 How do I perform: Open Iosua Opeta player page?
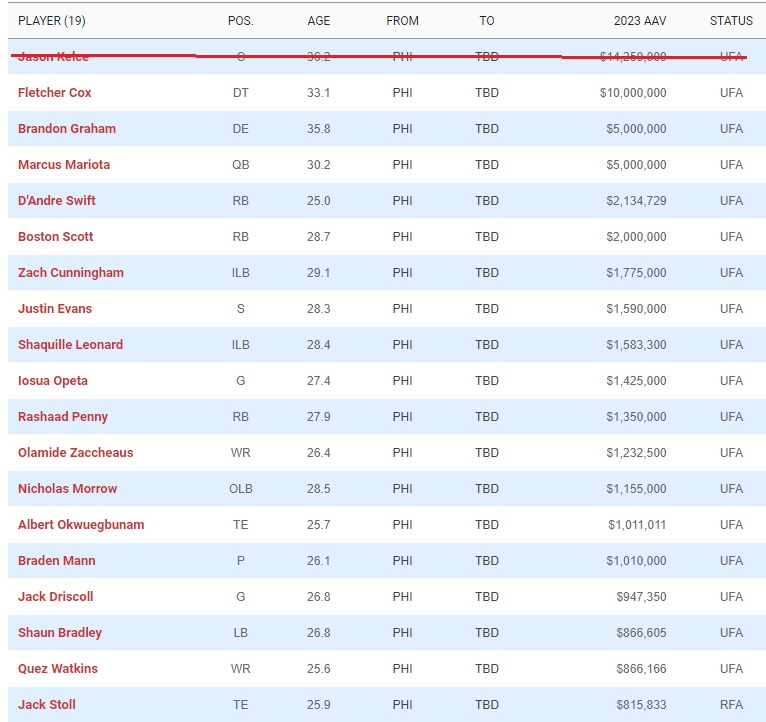click(x=53, y=381)
